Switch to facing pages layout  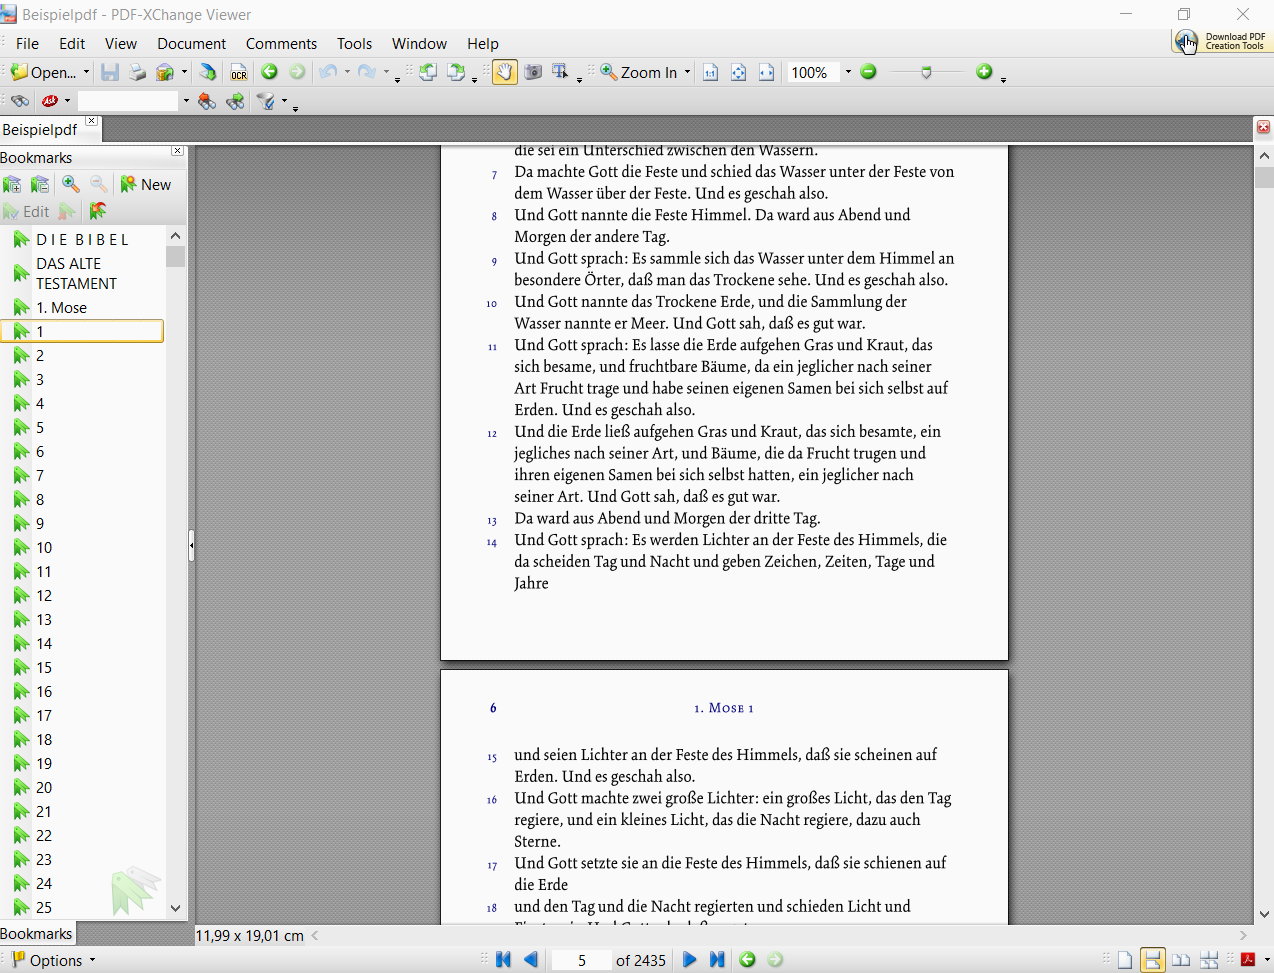click(x=1181, y=960)
